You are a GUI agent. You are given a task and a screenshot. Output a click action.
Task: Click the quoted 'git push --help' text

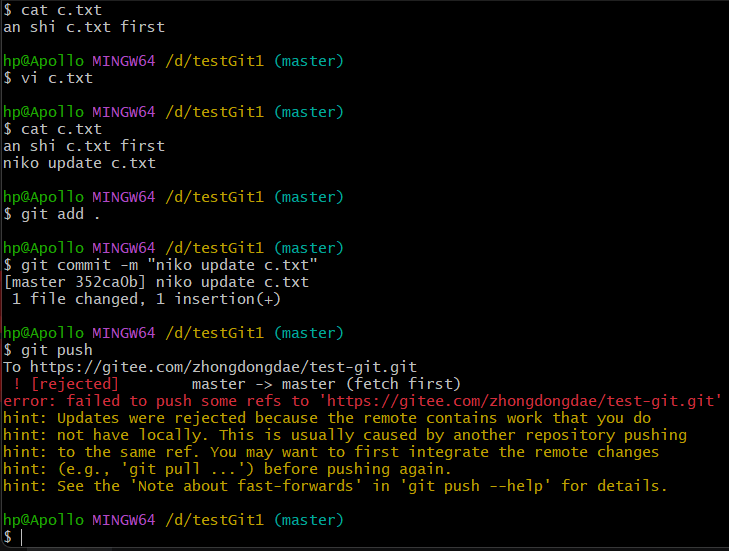click(476, 486)
